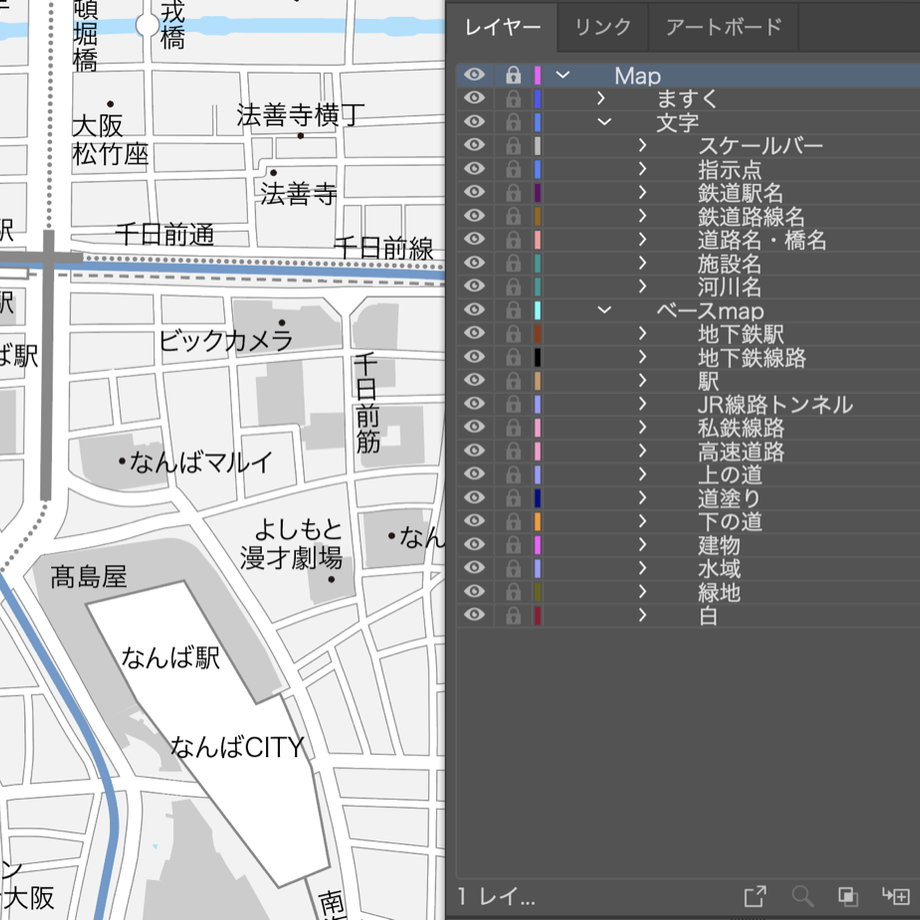Toggle lock icon of JR線路トンネル layer
Viewport: 920px width, 920px height.
[513, 404]
